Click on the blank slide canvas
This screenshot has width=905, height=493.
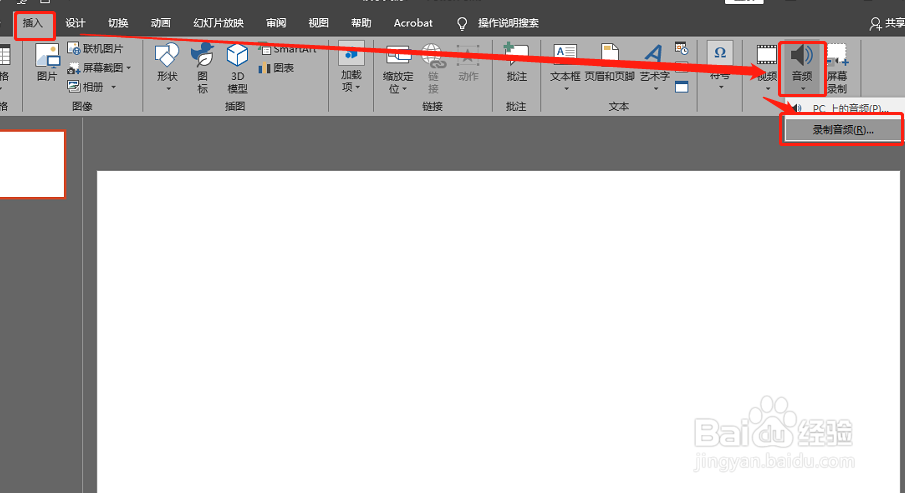tap(498, 332)
